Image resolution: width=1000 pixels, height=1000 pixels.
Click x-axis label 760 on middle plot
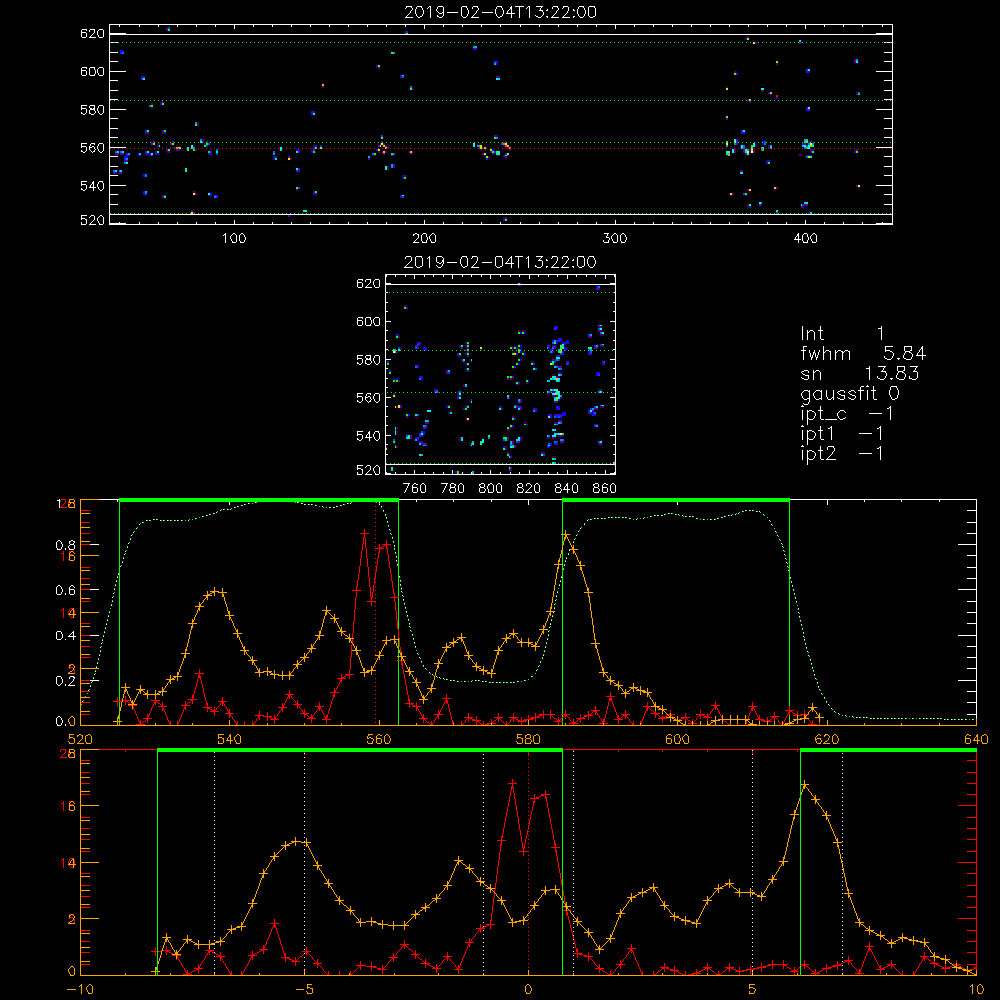point(415,489)
